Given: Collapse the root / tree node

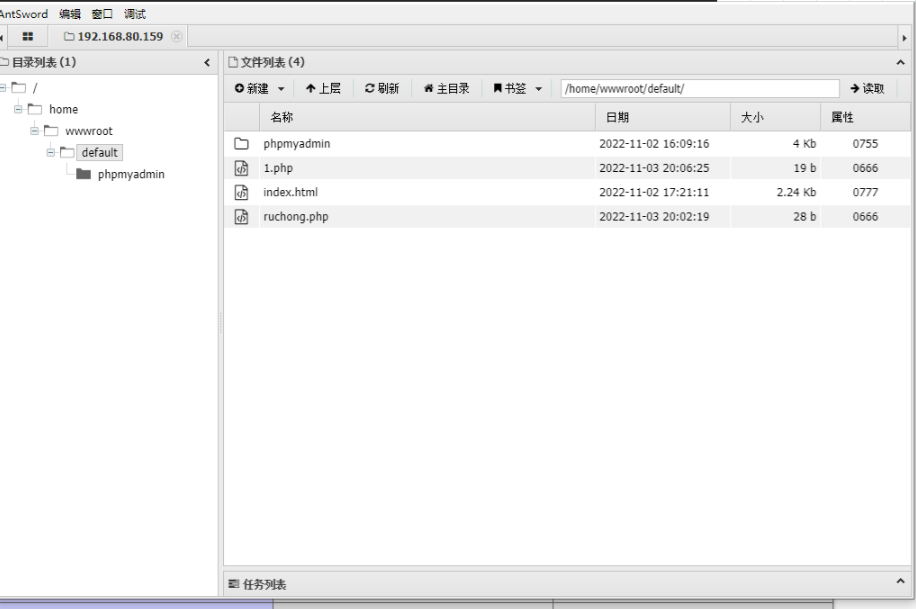Looking at the screenshot, I should point(3,88).
